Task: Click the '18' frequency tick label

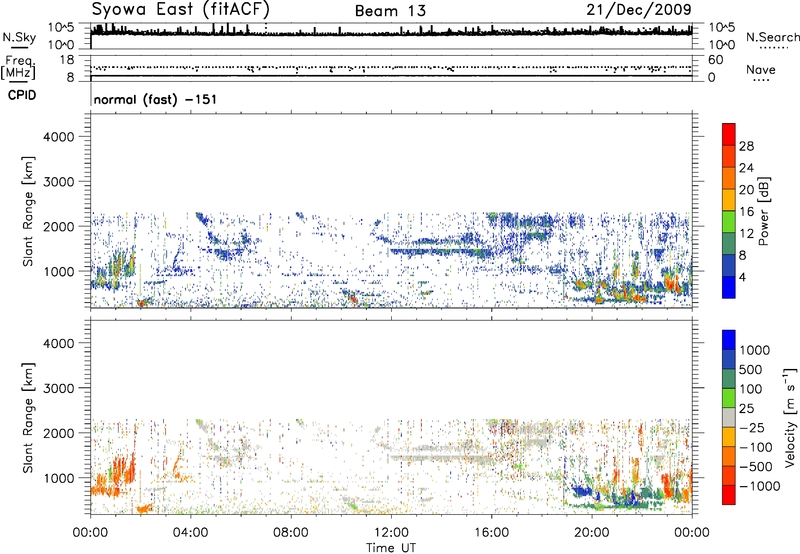Action: pos(66,60)
